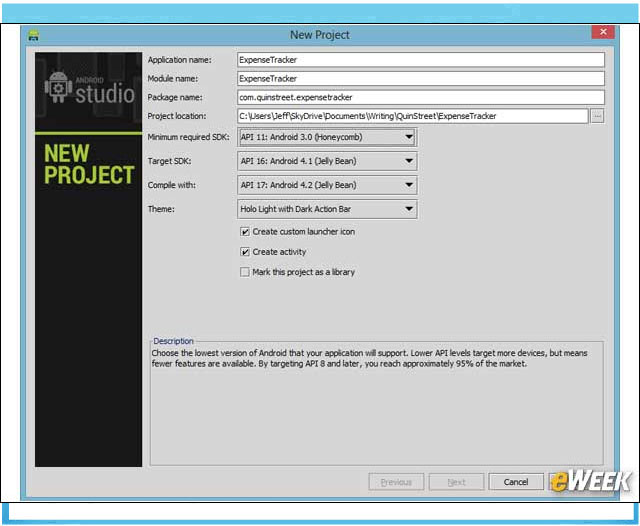Click the Target SDK label
Viewport: 640px width, 526px height.
click(169, 161)
